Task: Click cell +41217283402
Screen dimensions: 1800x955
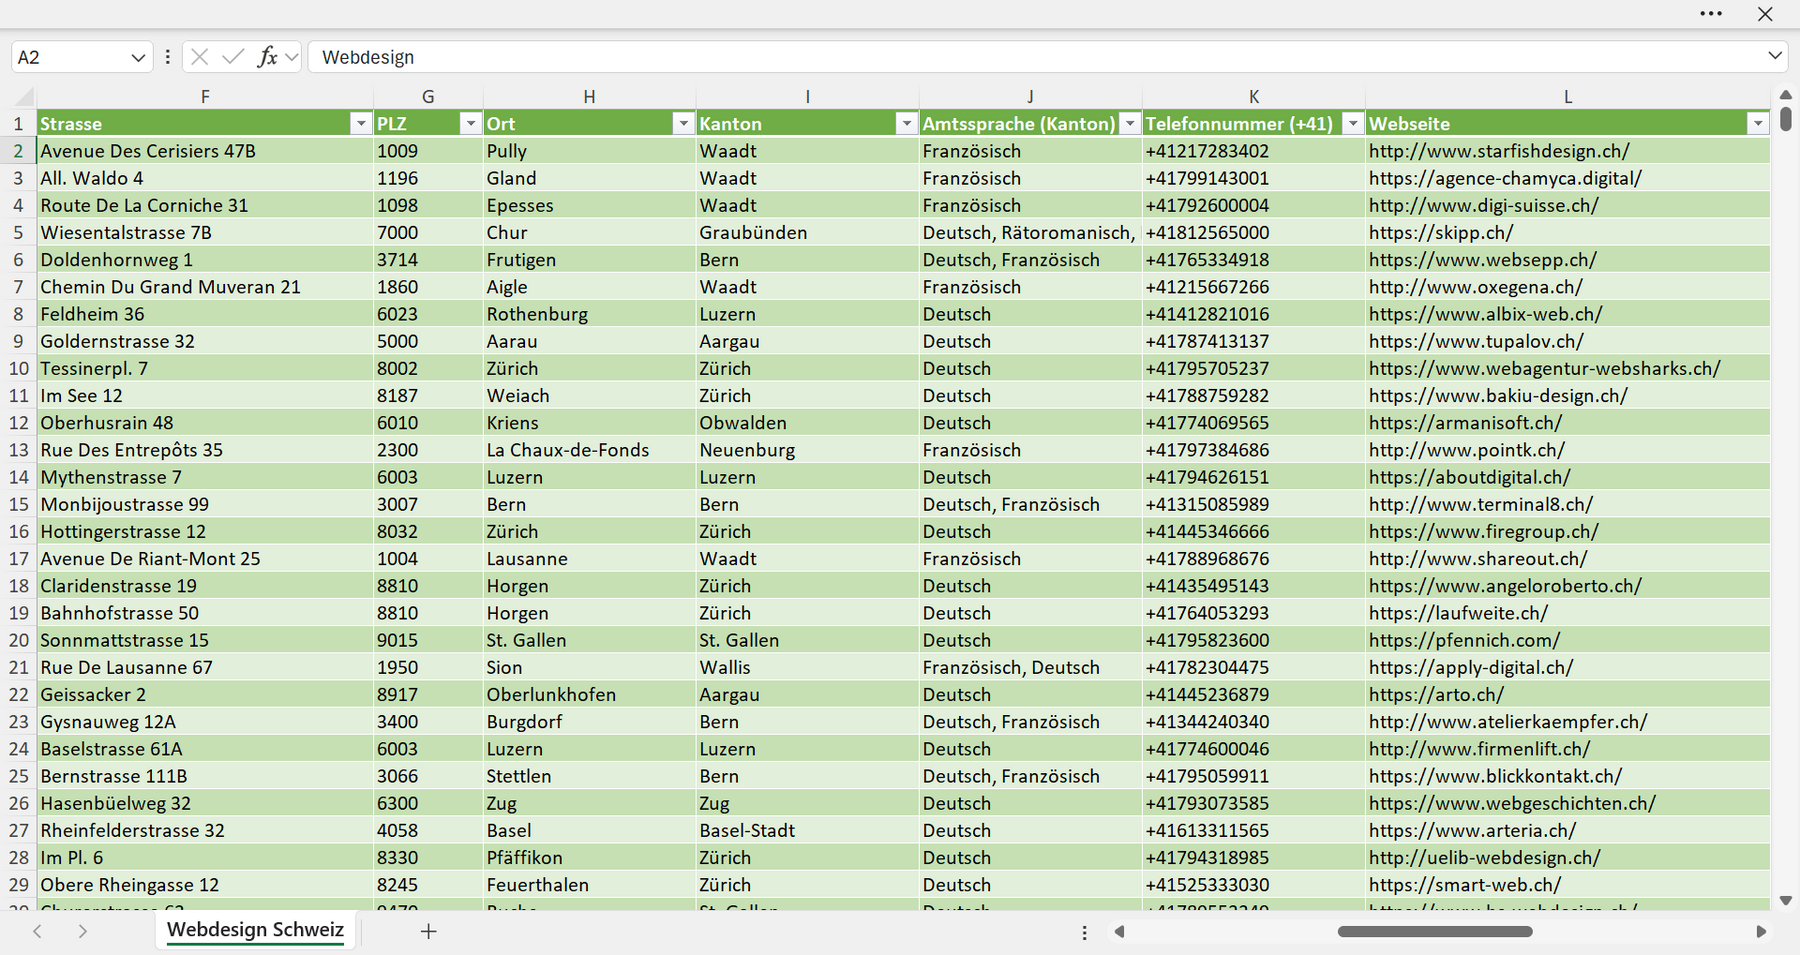Action: [1254, 151]
